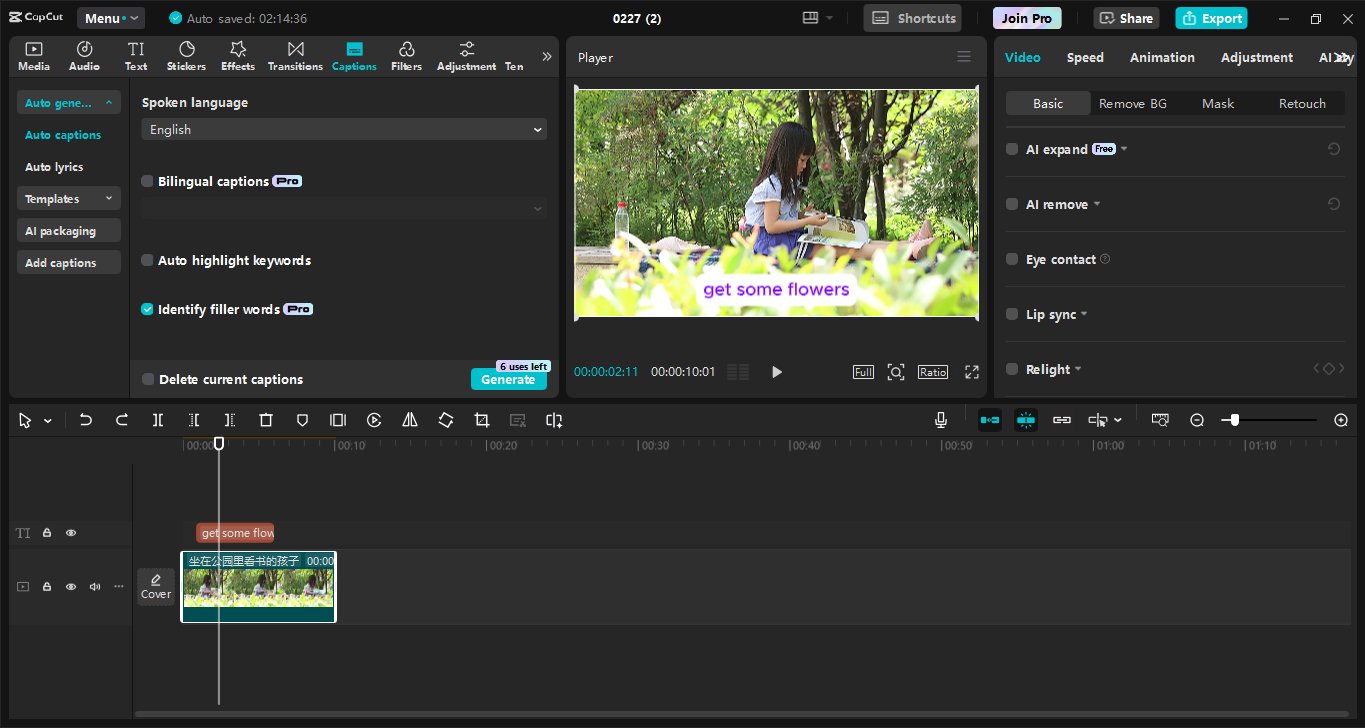This screenshot has height=728, width=1365.
Task: Hide the text track with its eye toggle
Action: [x=70, y=533]
